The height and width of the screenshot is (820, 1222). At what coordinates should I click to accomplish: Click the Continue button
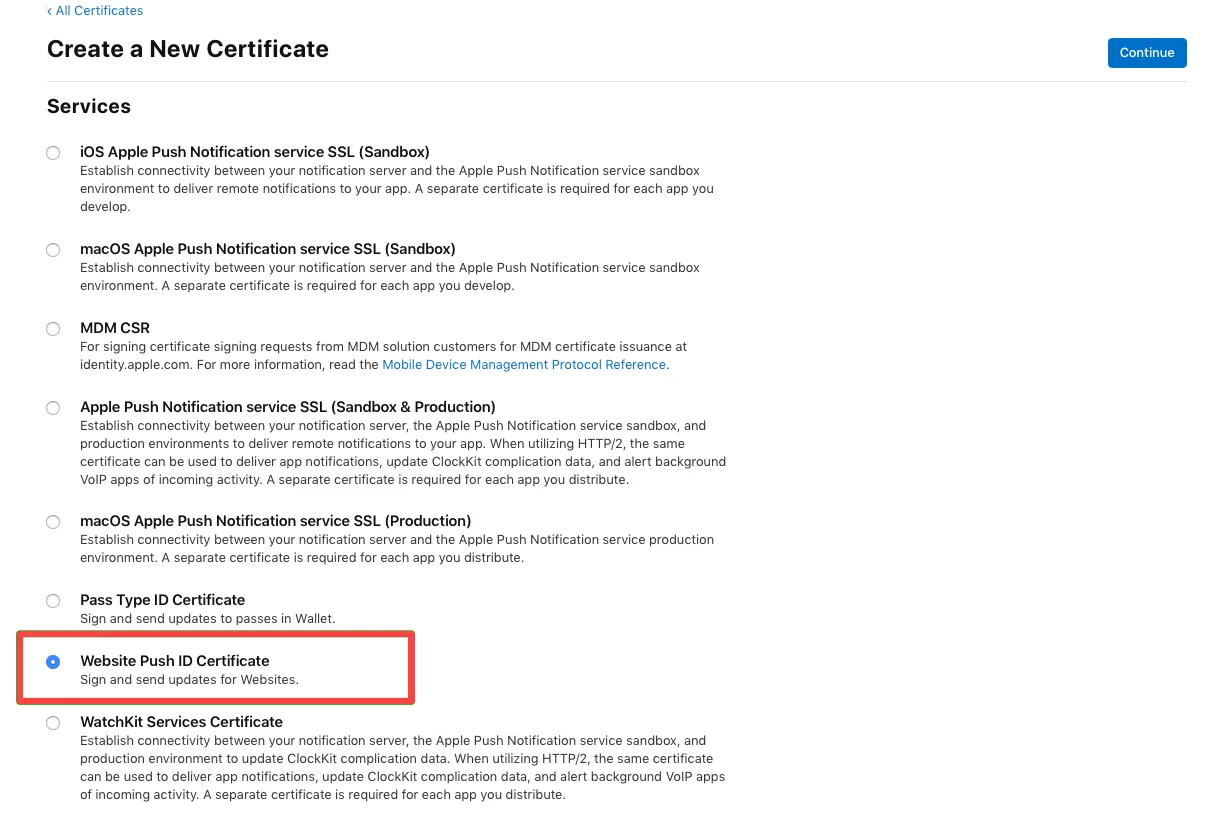tap(1147, 52)
